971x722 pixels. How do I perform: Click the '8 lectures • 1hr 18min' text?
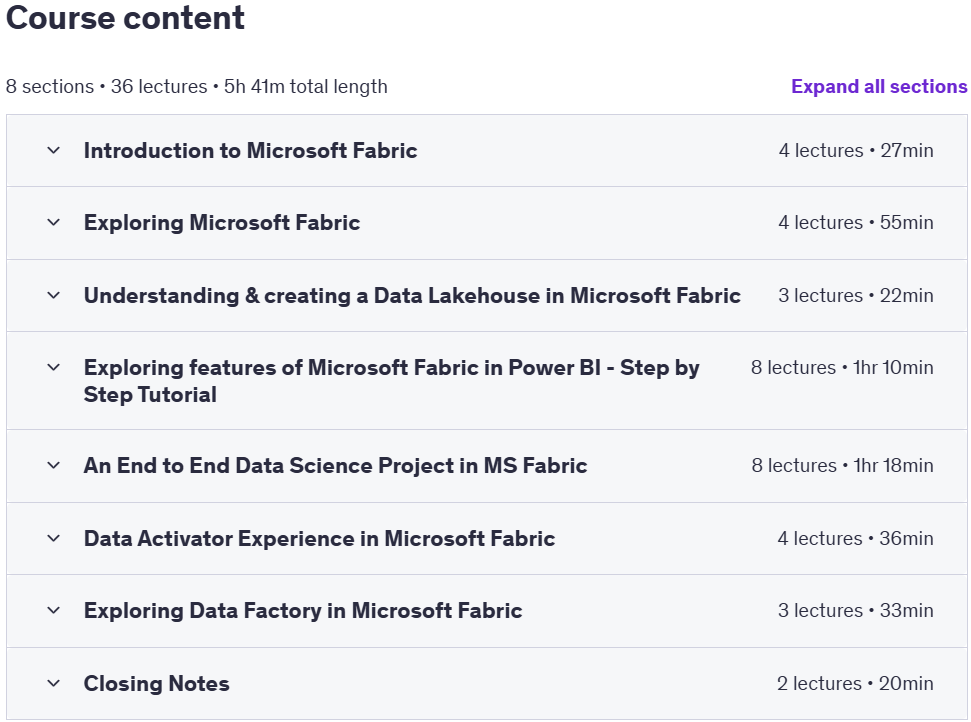coord(842,465)
